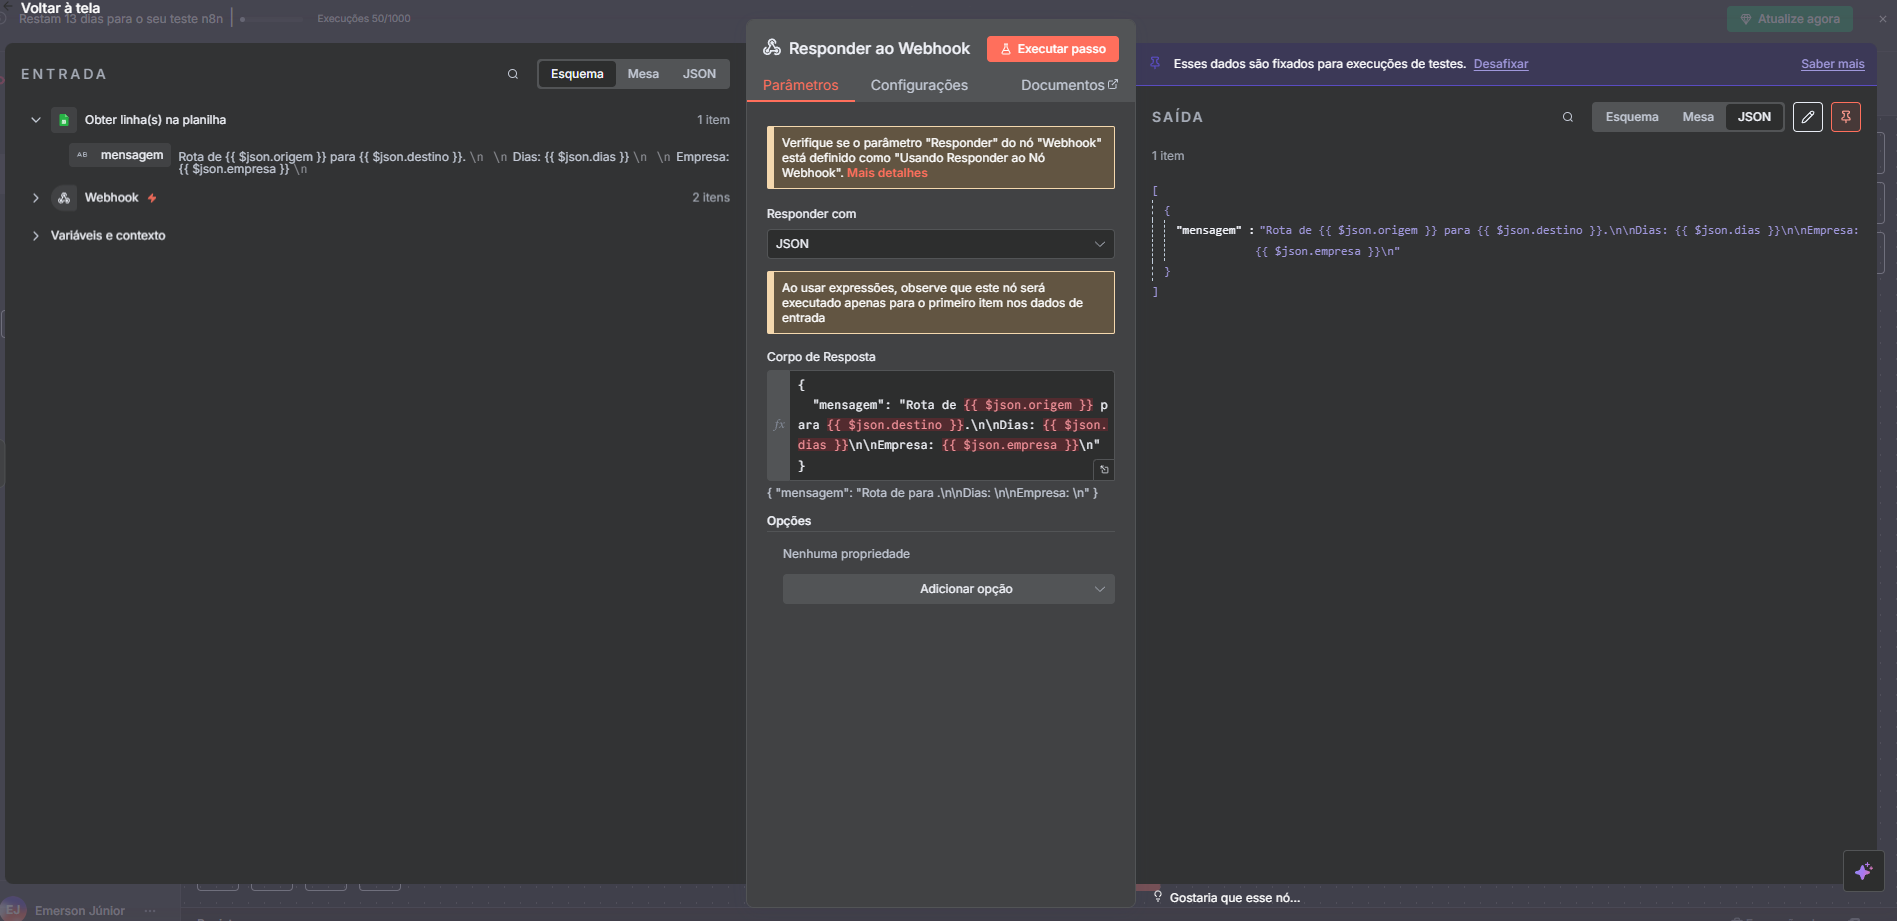Click Voltar à tela link
Image resolution: width=1897 pixels, height=921 pixels.
60,8
